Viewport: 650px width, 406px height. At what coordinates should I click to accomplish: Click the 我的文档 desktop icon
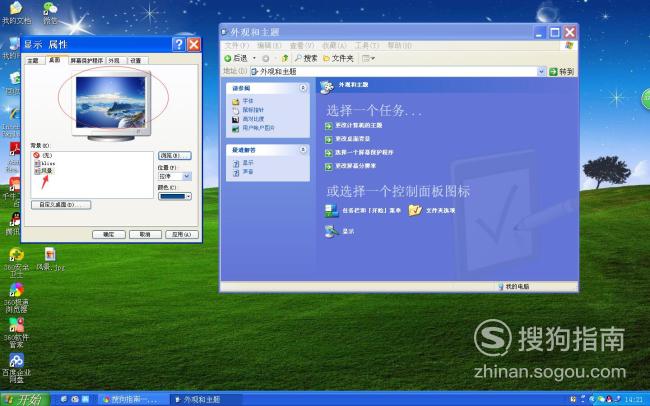tap(16, 13)
